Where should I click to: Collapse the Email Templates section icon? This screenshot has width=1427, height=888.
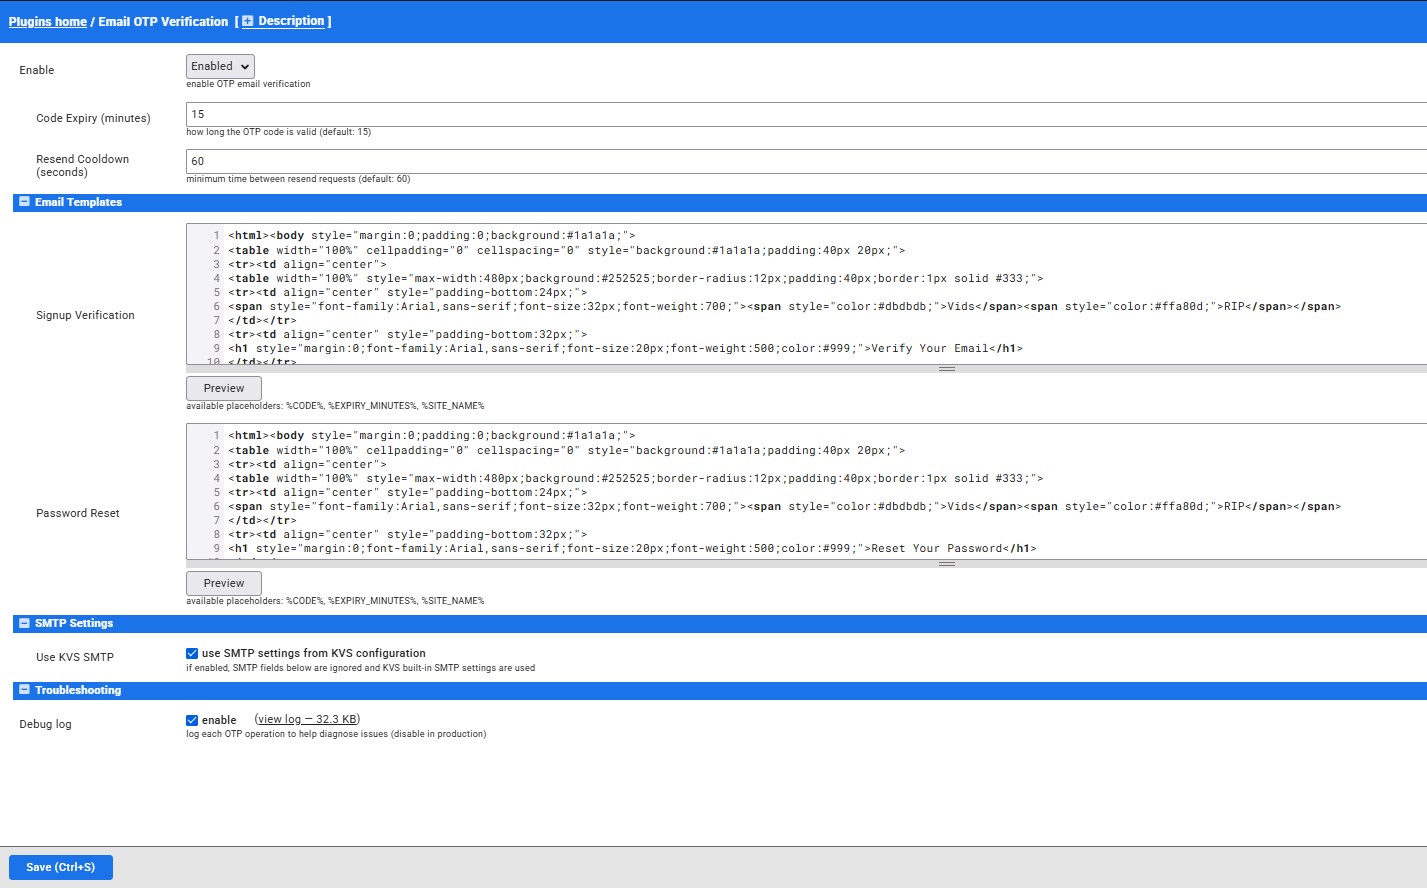pos(25,202)
